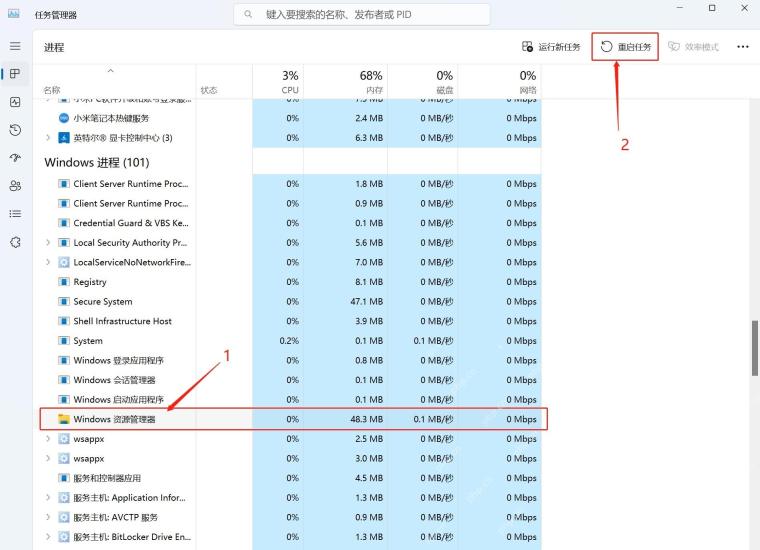Click 48.3 MB memory value of Windows 资源管理器
This screenshot has height=550, width=760.
tap(366, 419)
